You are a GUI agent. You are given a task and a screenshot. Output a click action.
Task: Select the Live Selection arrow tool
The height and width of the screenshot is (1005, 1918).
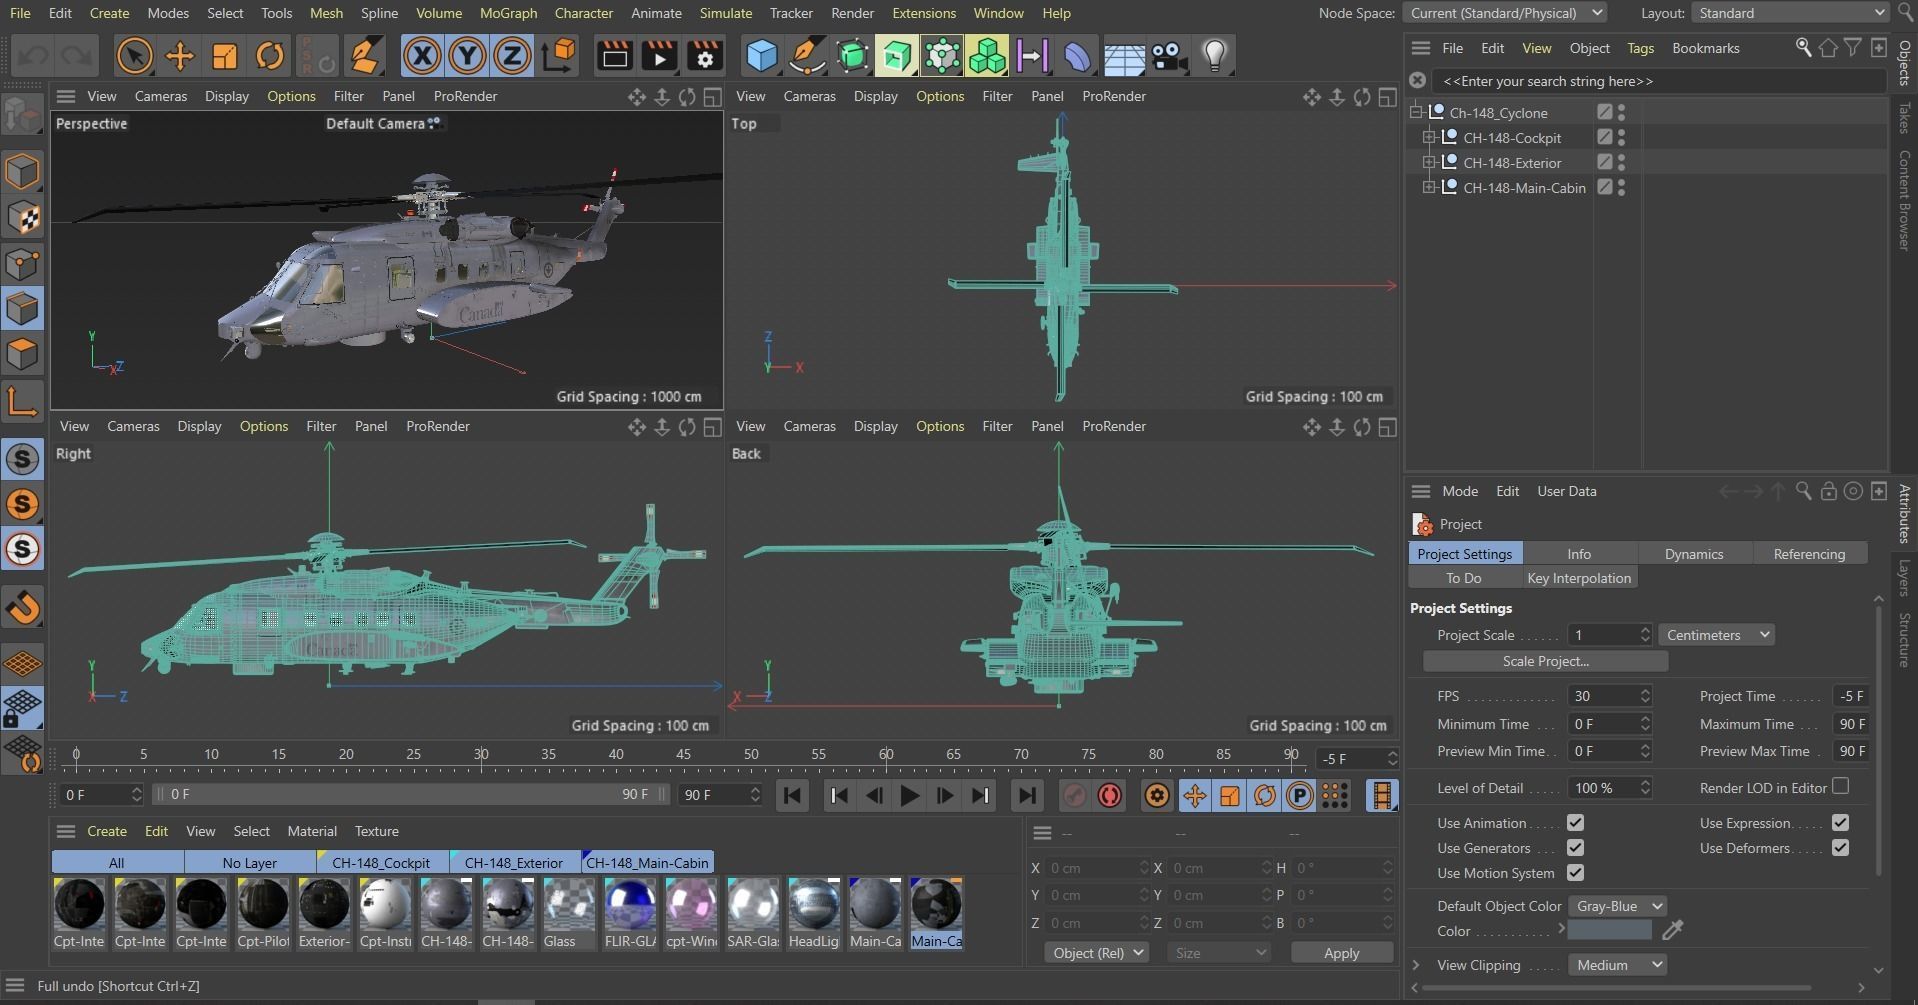coord(134,56)
